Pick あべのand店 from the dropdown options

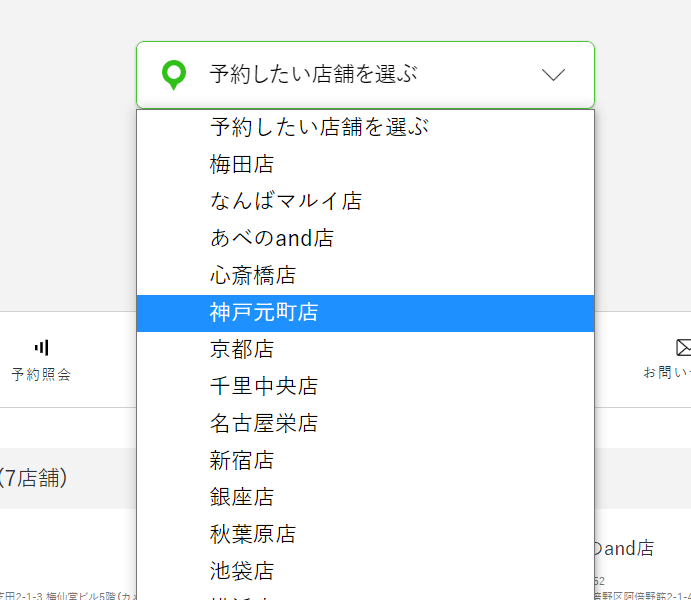(x=272, y=238)
